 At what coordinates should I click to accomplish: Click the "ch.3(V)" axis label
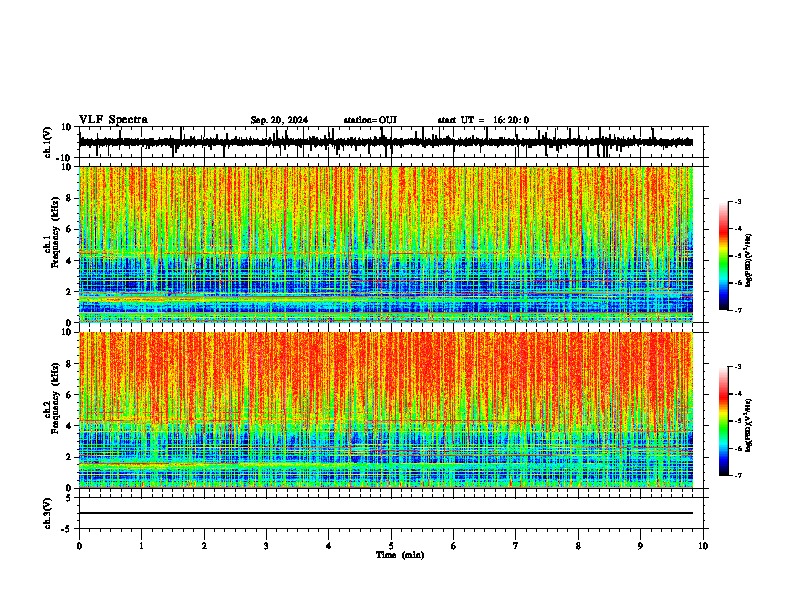[48, 514]
